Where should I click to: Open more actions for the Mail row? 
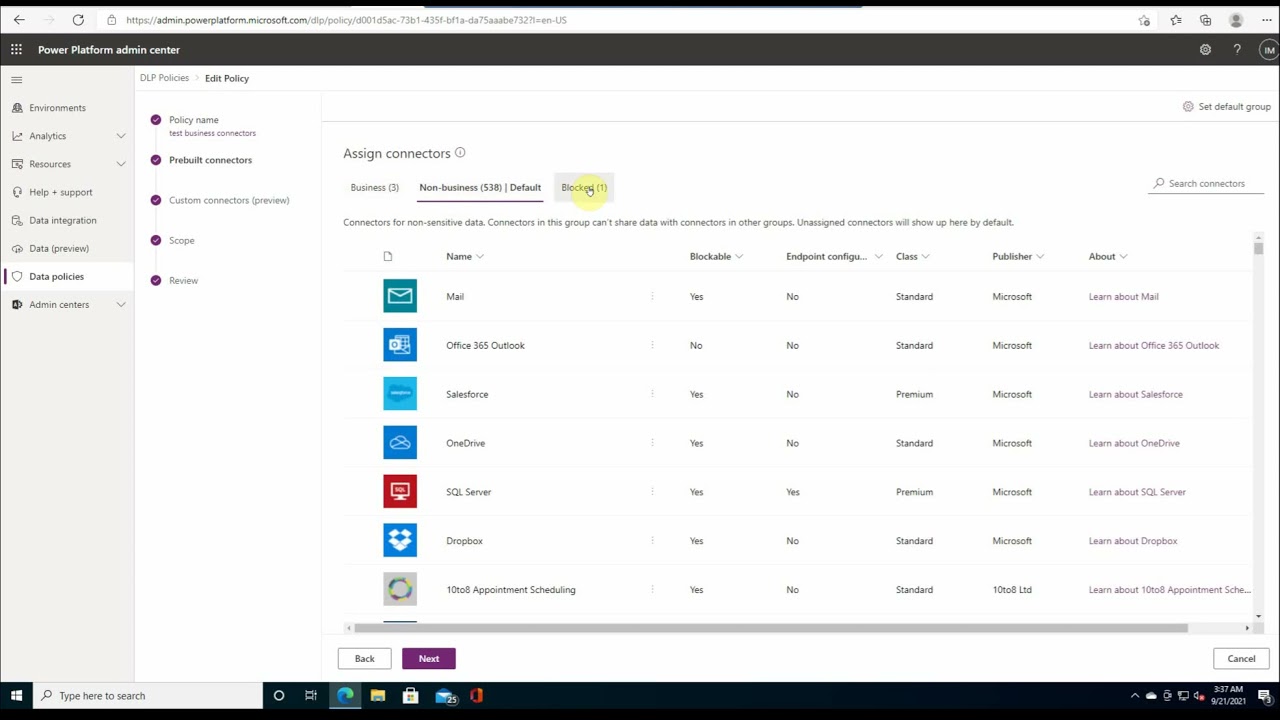[652, 296]
